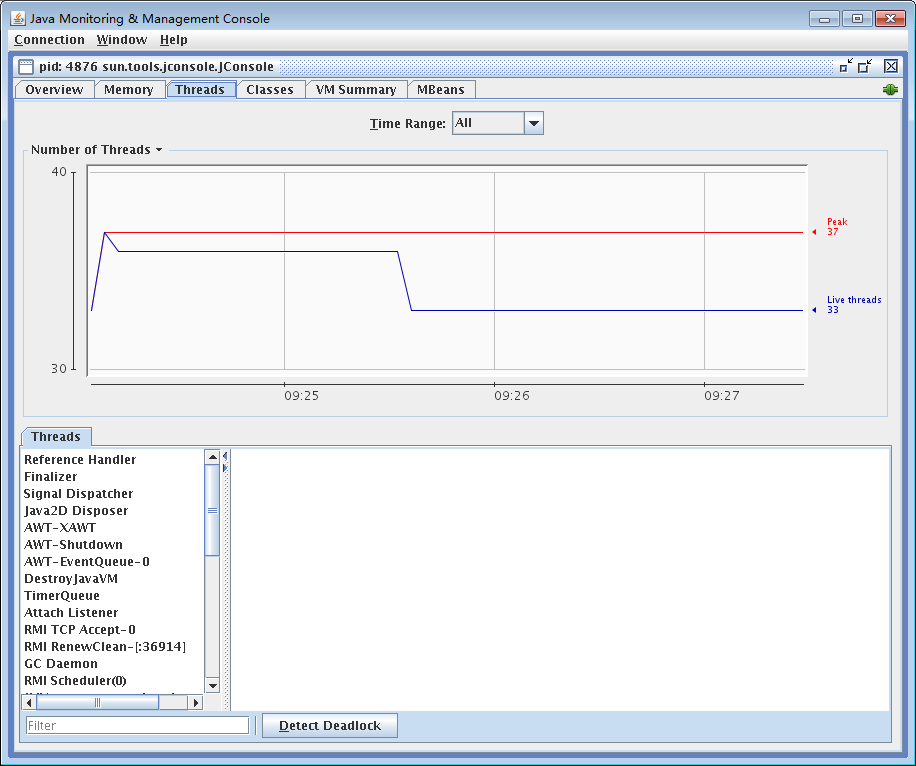Open the Window menu

pos(122,40)
